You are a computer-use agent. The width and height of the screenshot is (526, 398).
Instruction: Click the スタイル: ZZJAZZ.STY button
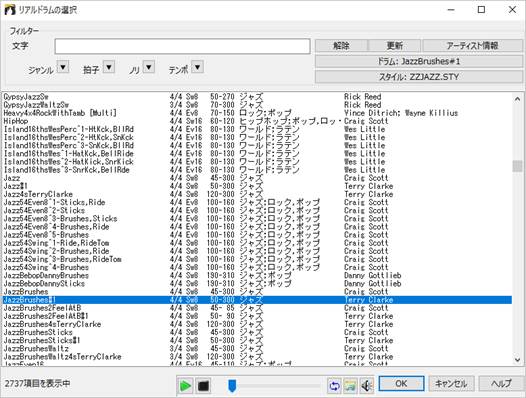pos(419,77)
